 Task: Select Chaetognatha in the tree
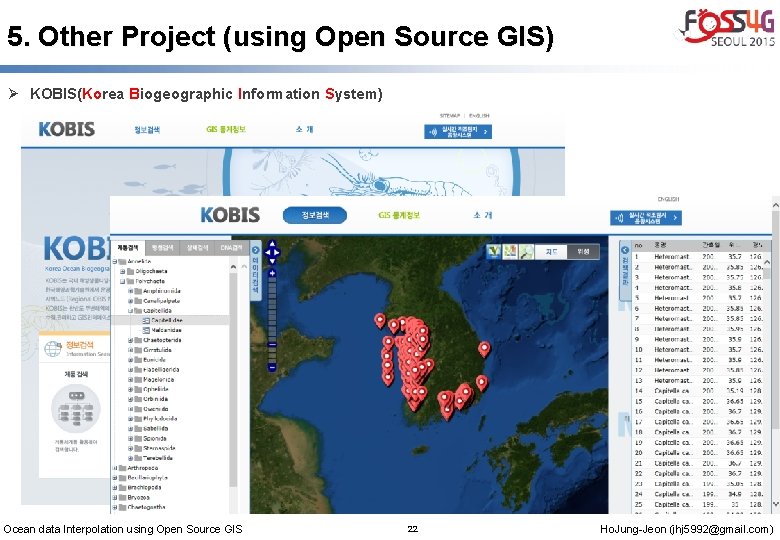click(146, 507)
